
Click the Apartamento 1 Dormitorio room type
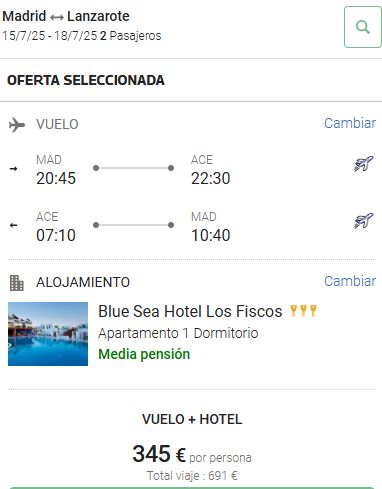(x=178, y=333)
